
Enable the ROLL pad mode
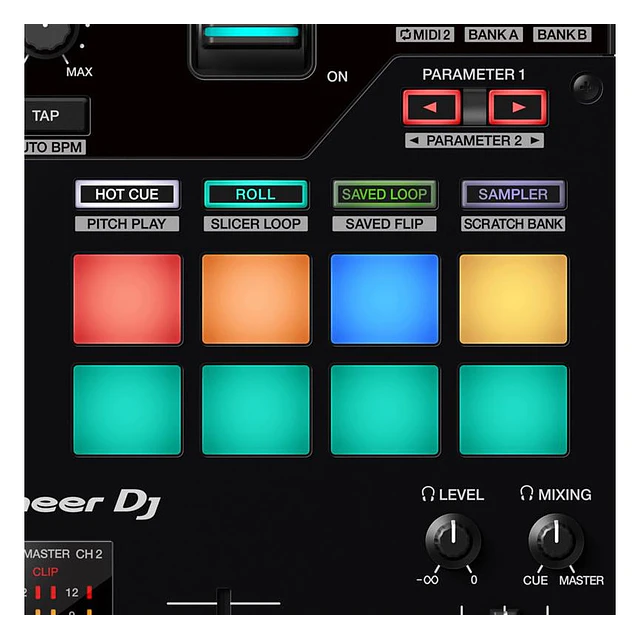pyautogui.click(x=255, y=194)
